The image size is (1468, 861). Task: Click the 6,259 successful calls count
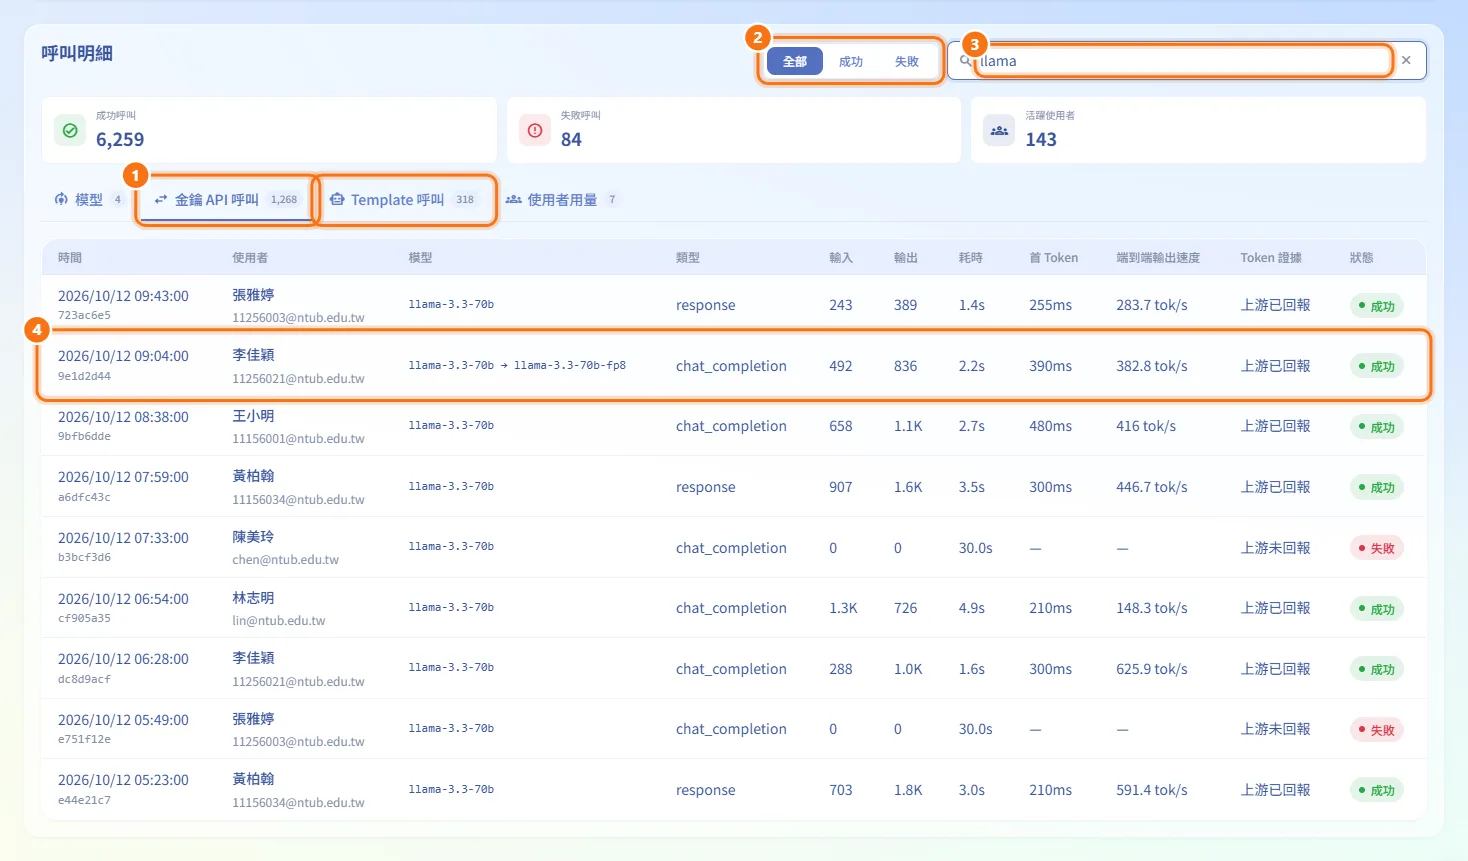click(x=120, y=140)
